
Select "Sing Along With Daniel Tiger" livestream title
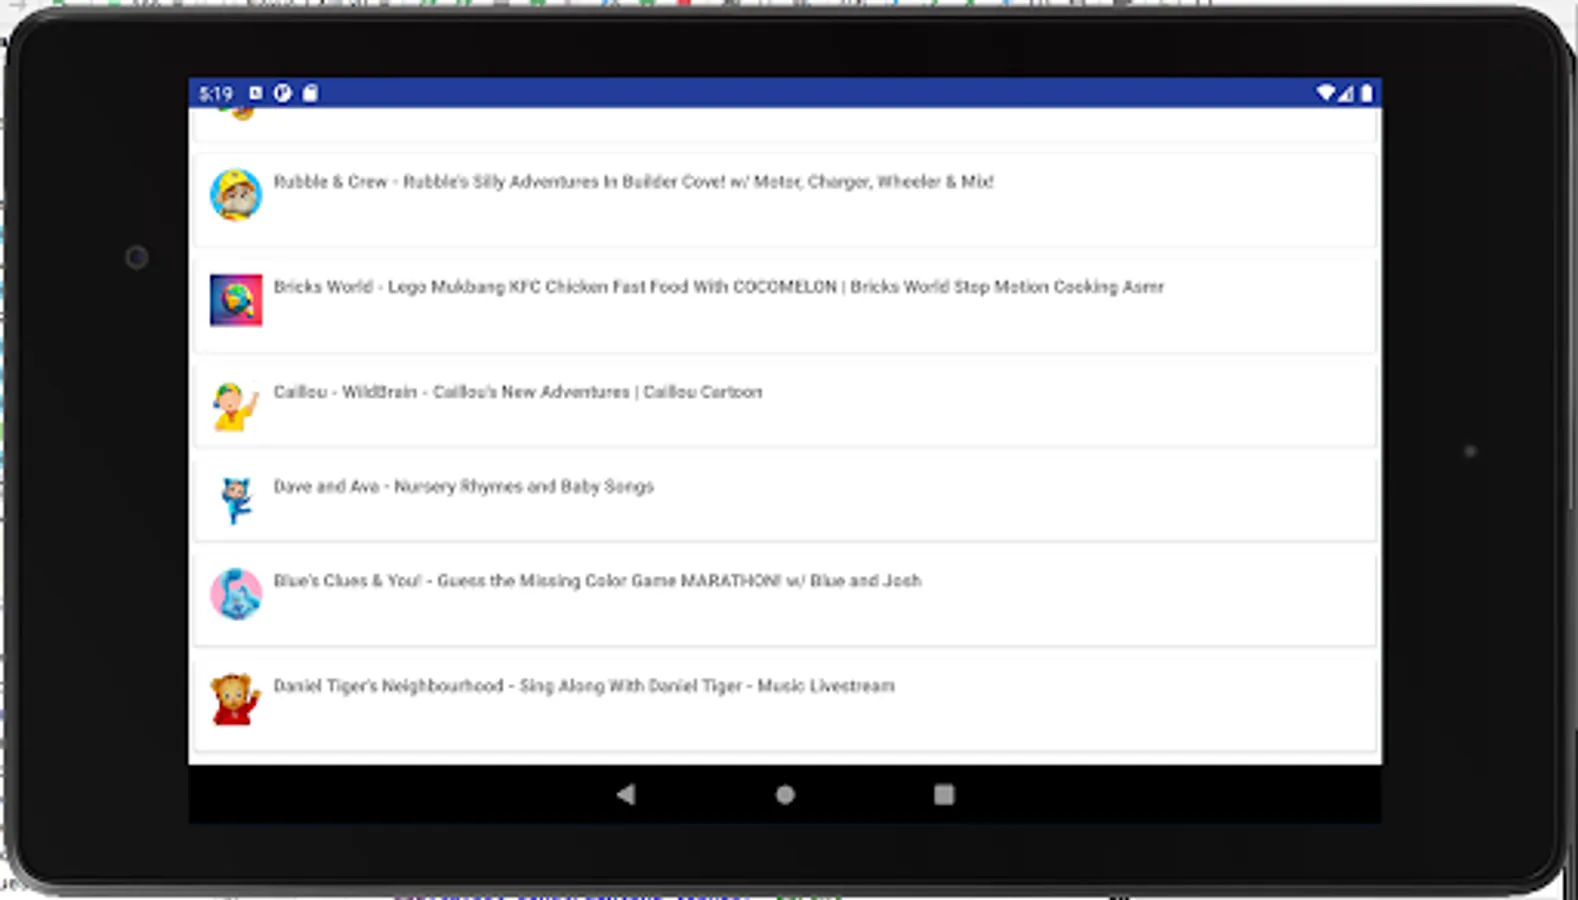631,686
